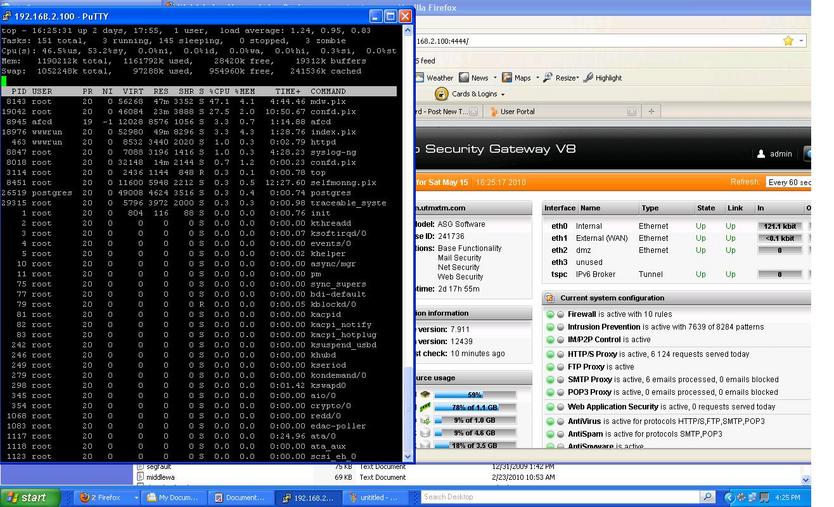Open the Windows Start menu
834x507 pixels.
click(x=29, y=497)
